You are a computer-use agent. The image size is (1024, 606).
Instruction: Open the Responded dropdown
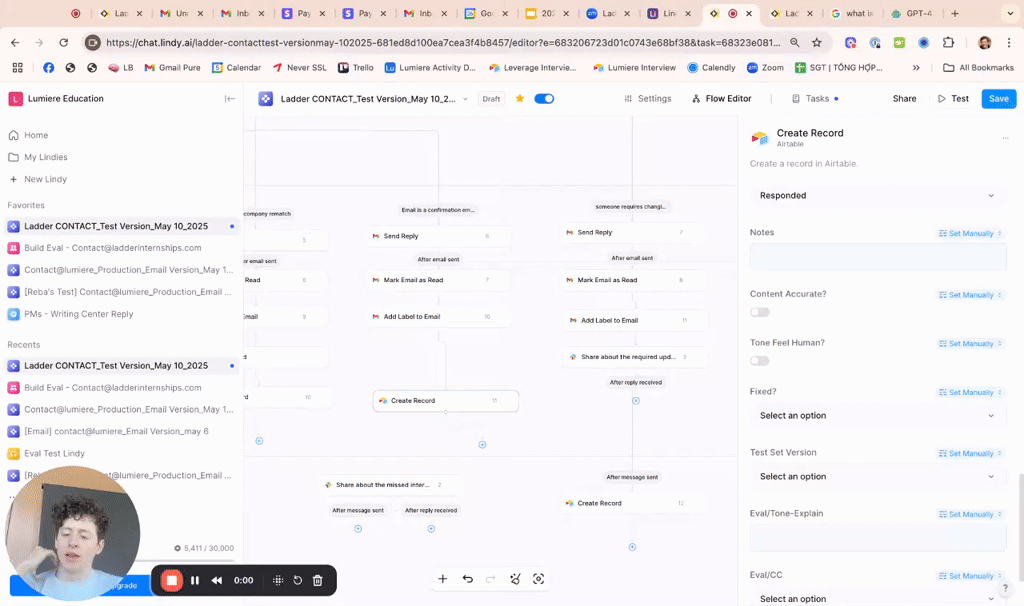click(x=877, y=195)
